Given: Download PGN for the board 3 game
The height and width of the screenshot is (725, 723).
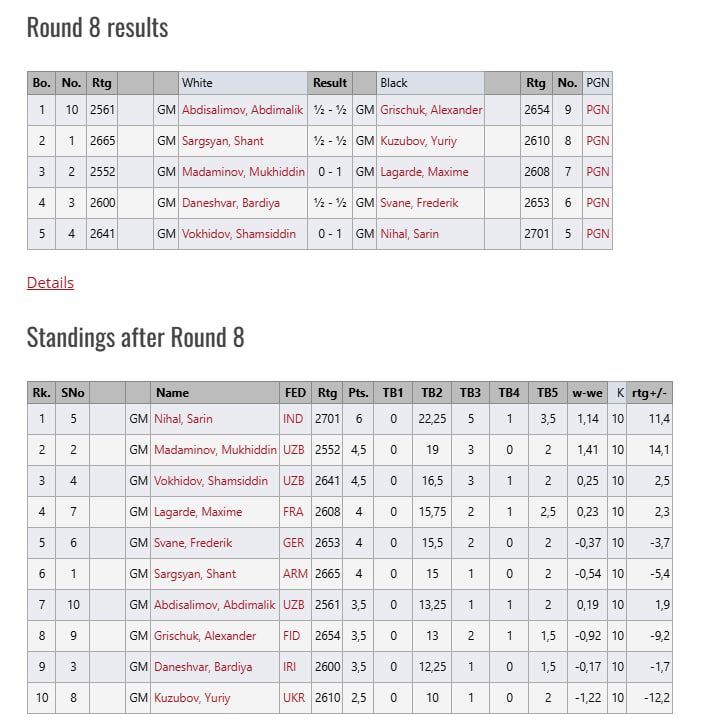Looking at the screenshot, I should (597, 172).
